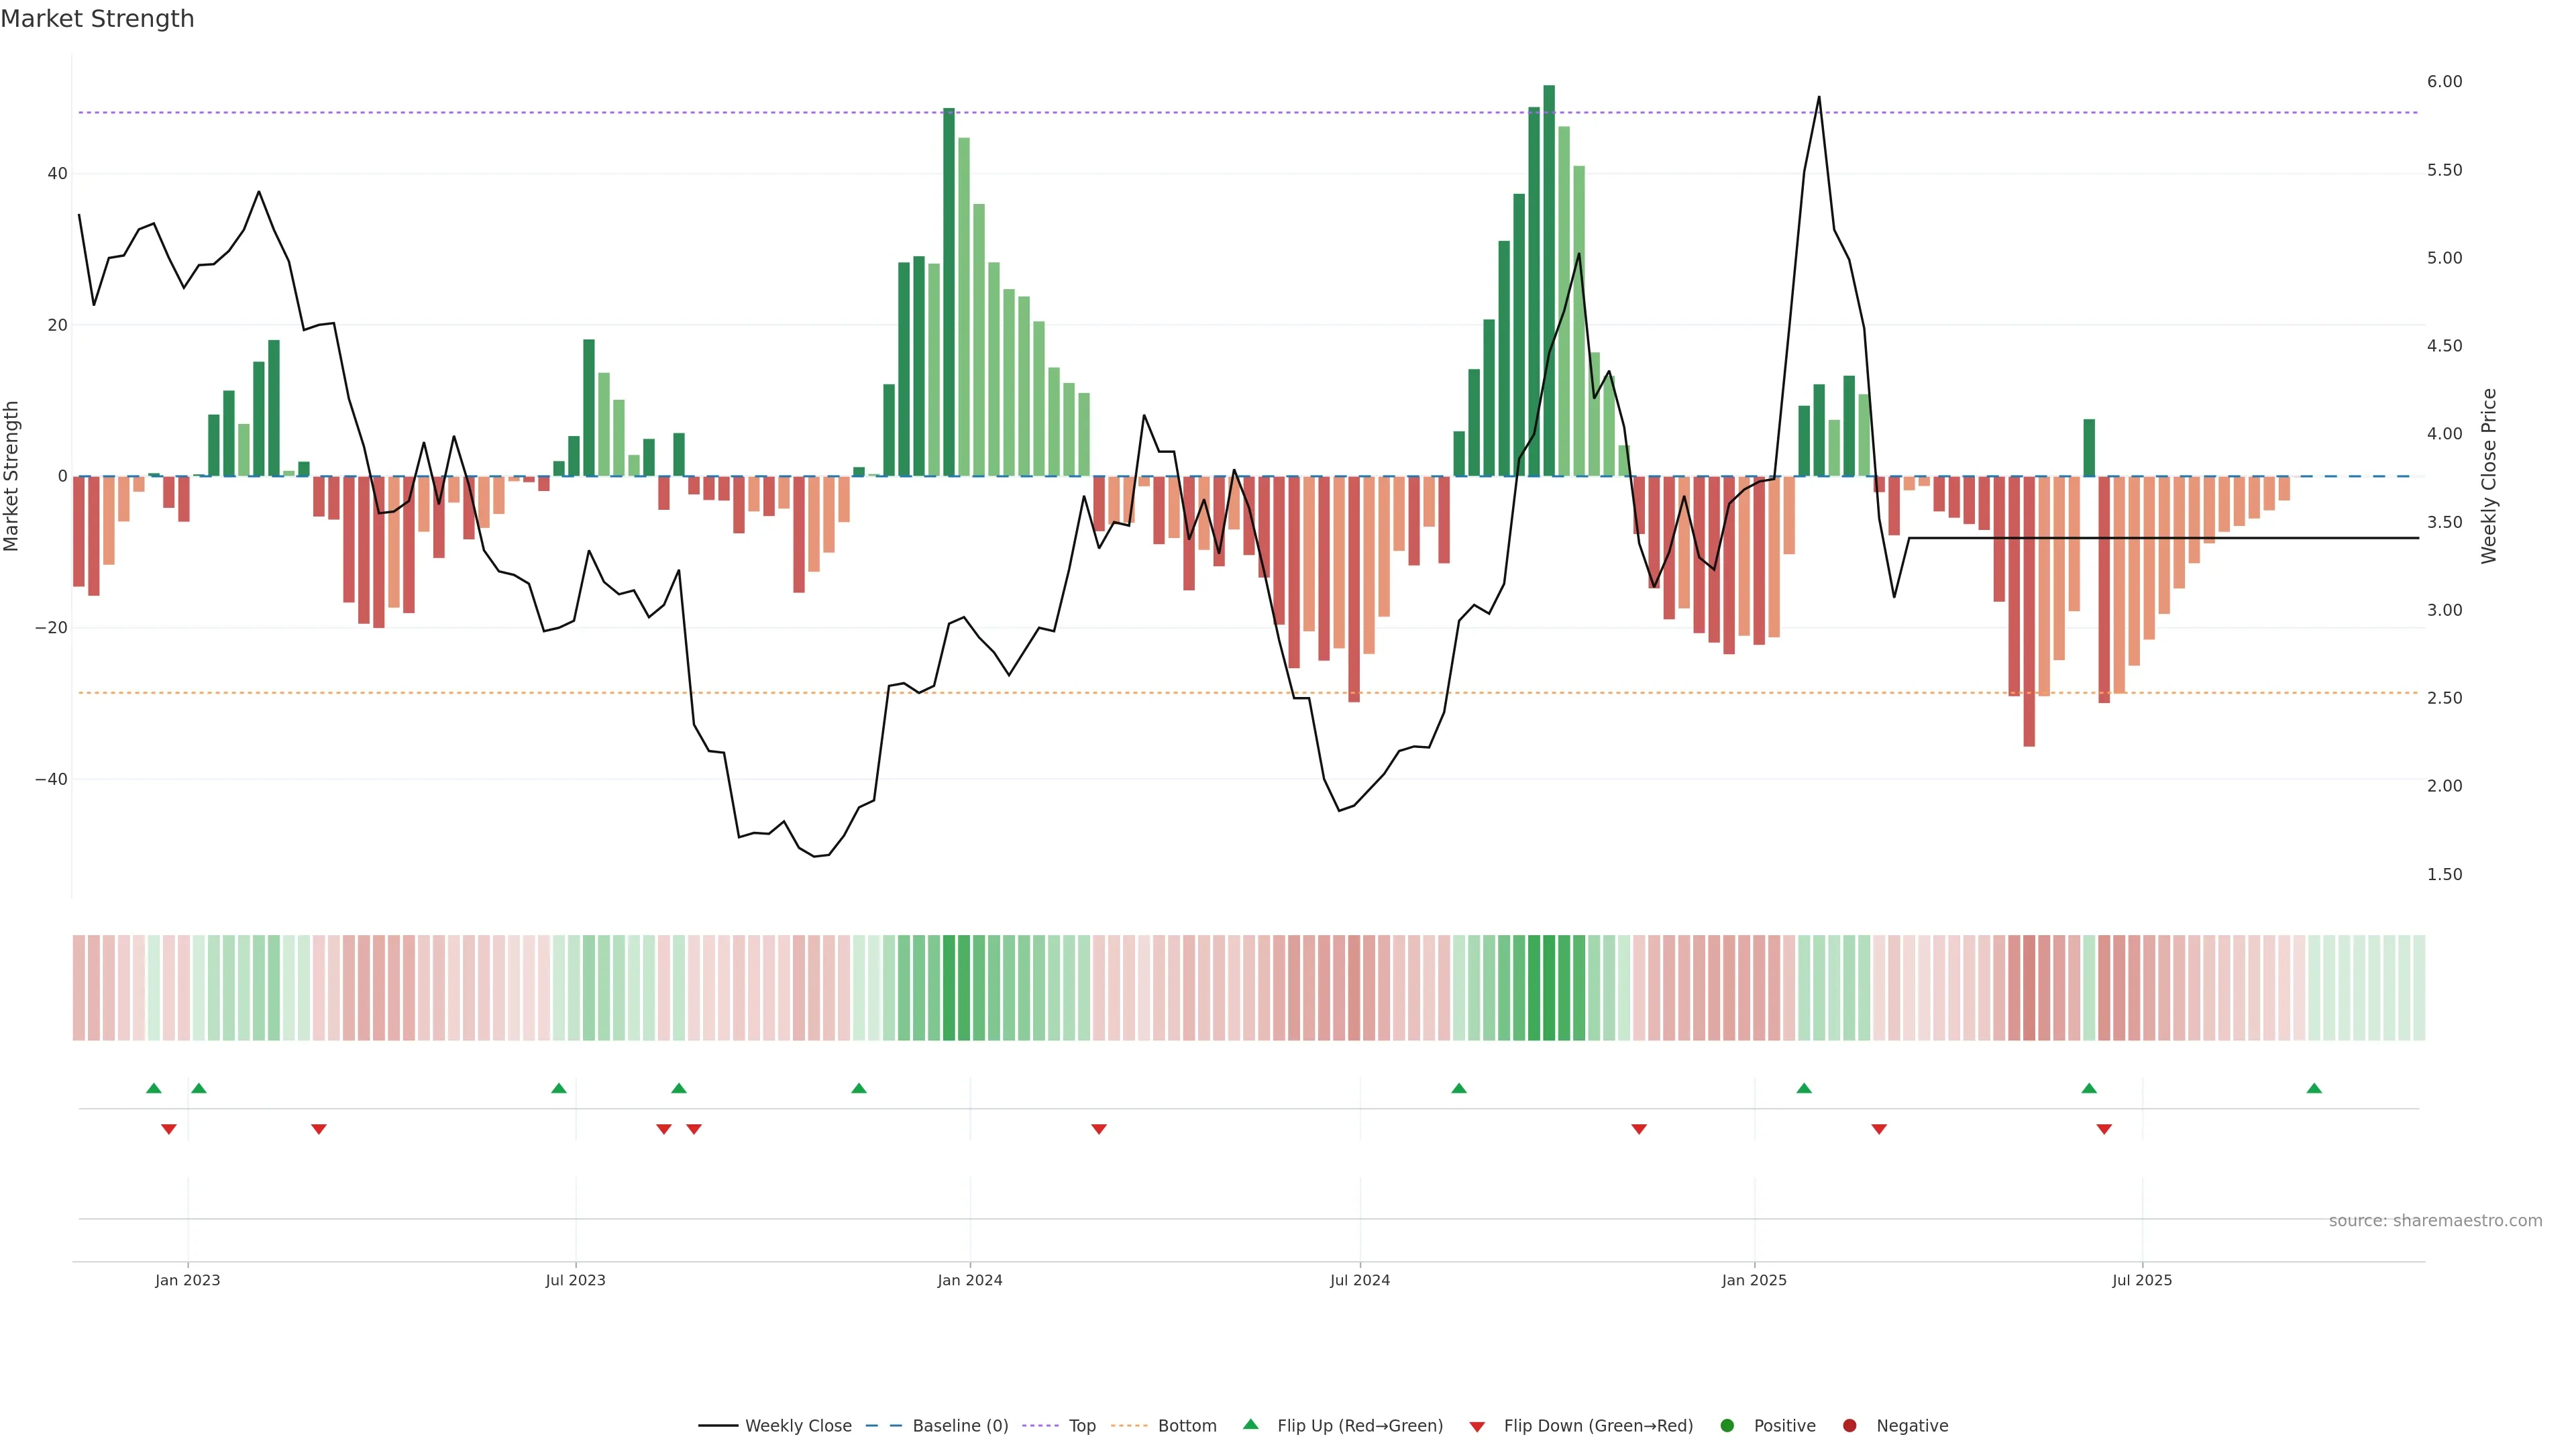Click the Weekly Close Price axis title
Screen dimensions: 2576x1449
(2489, 476)
